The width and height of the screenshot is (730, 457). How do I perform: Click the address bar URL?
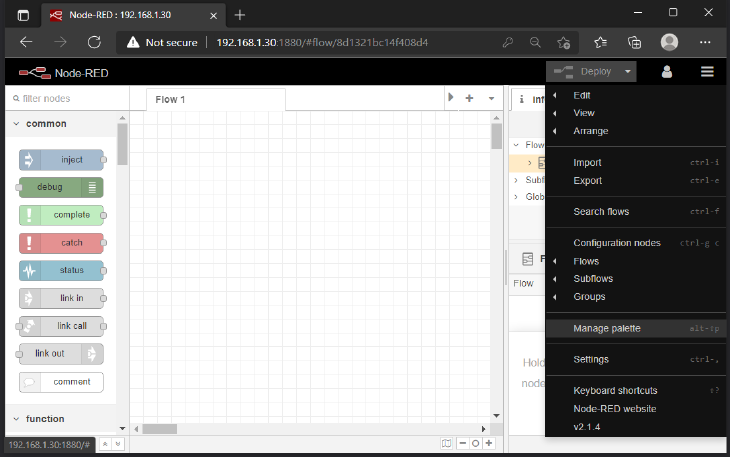tap(322, 42)
